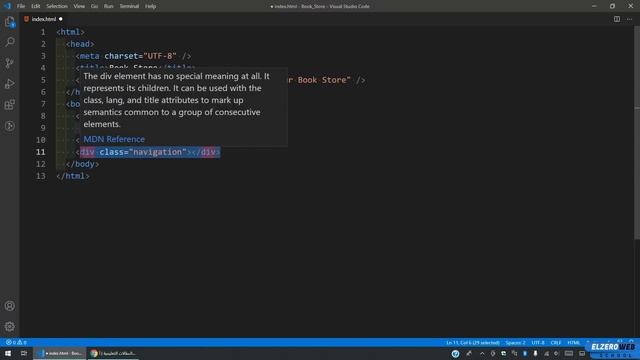Open the Run menu
Screen dimensions: 640x360
108,6
